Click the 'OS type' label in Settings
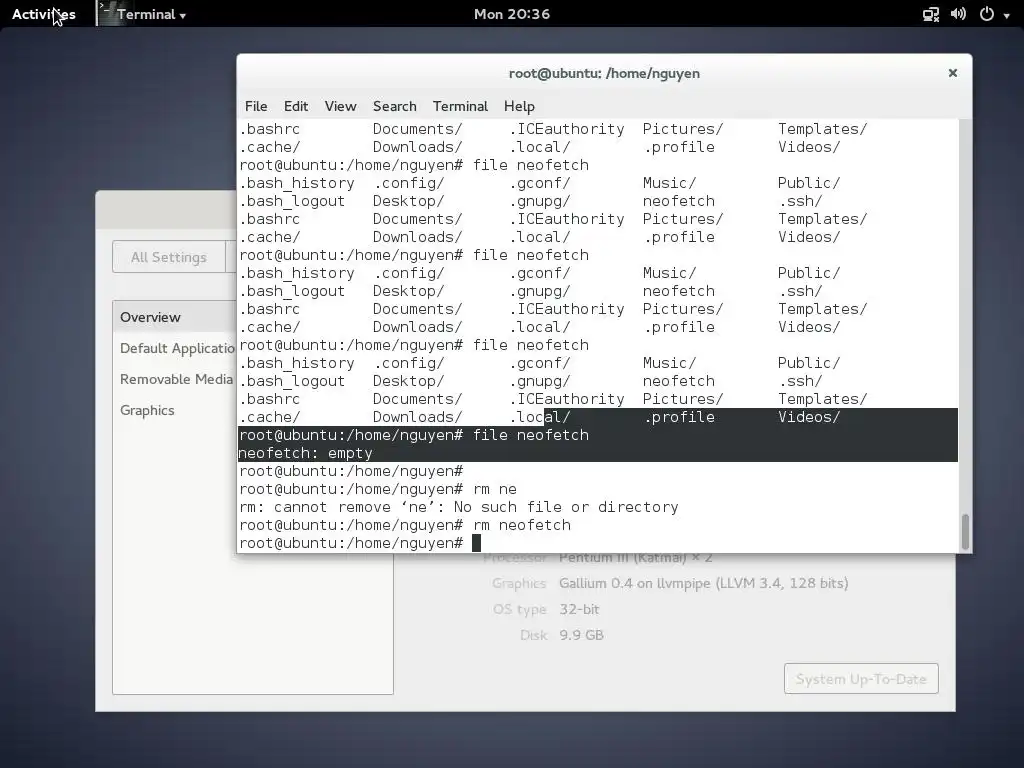1024x768 pixels. pyautogui.click(x=519, y=609)
